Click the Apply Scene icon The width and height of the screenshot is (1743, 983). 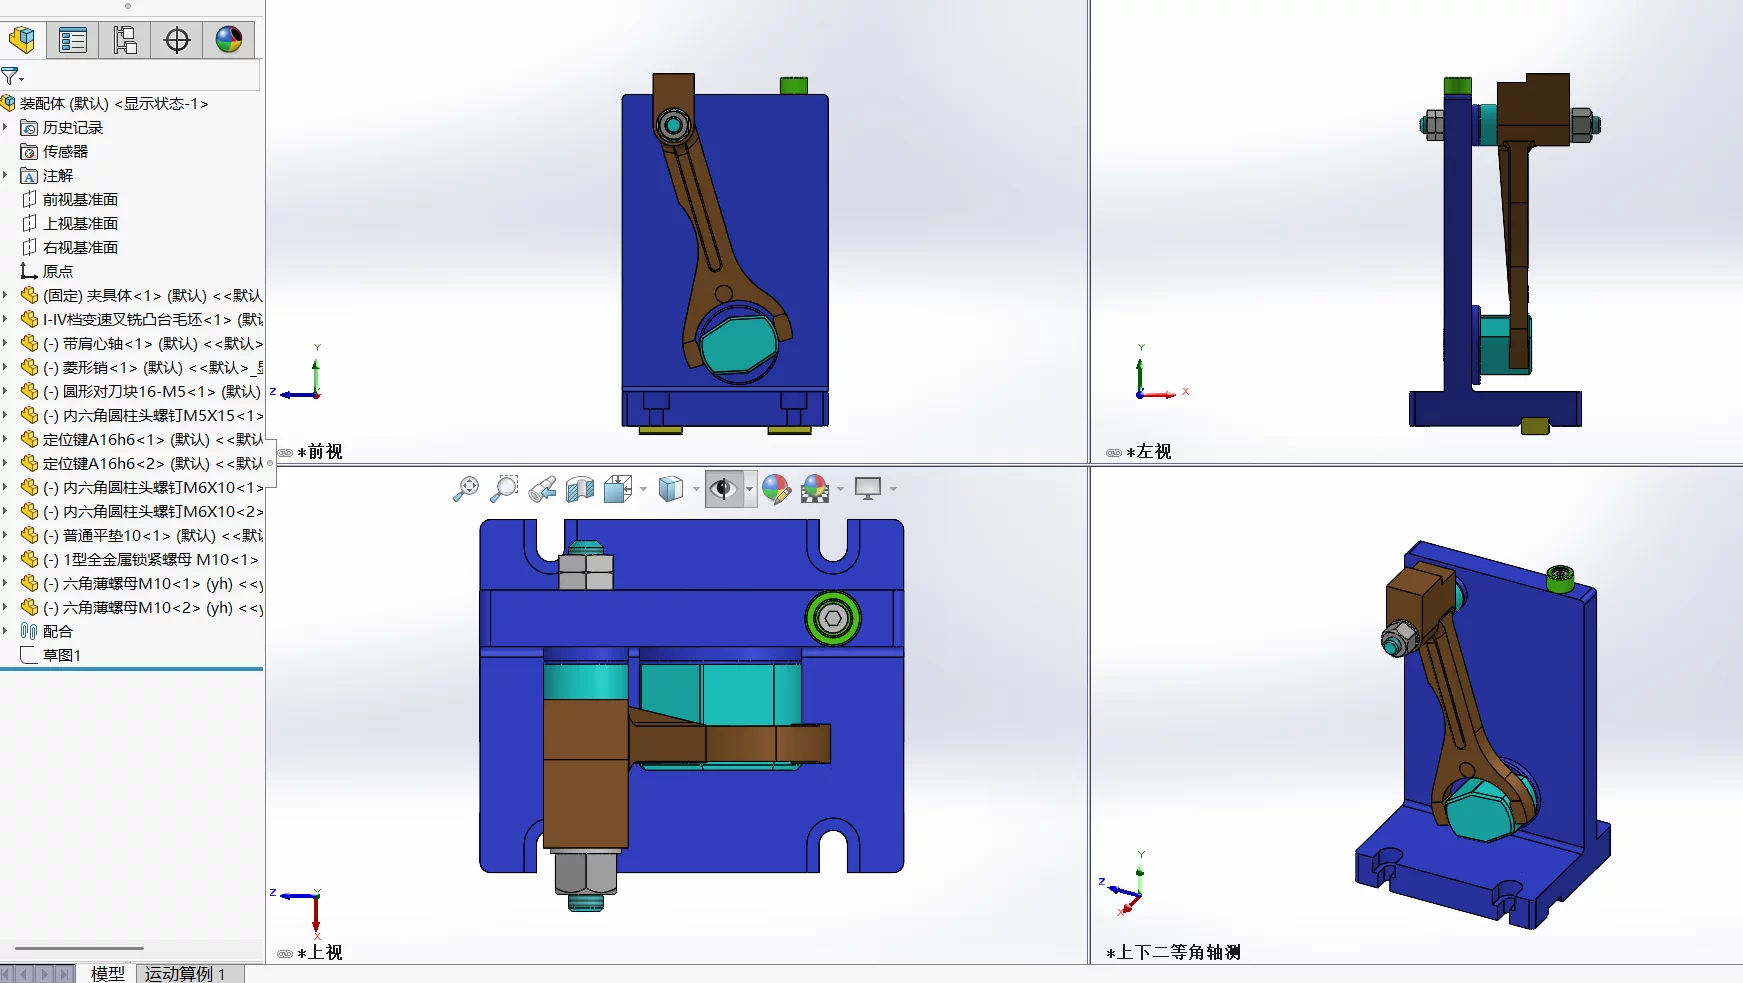(815, 488)
